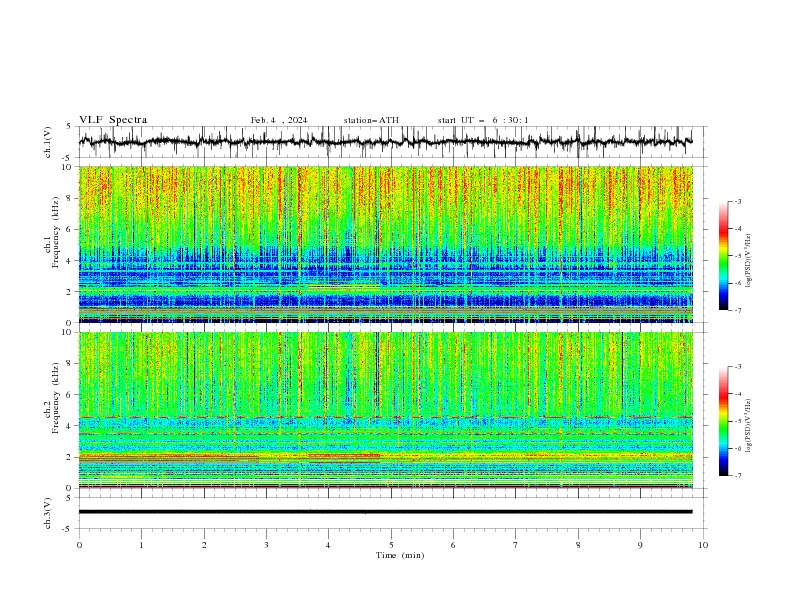
Task: Click the upper PSD color bar
Action: pyautogui.click(x=724, y=256)
